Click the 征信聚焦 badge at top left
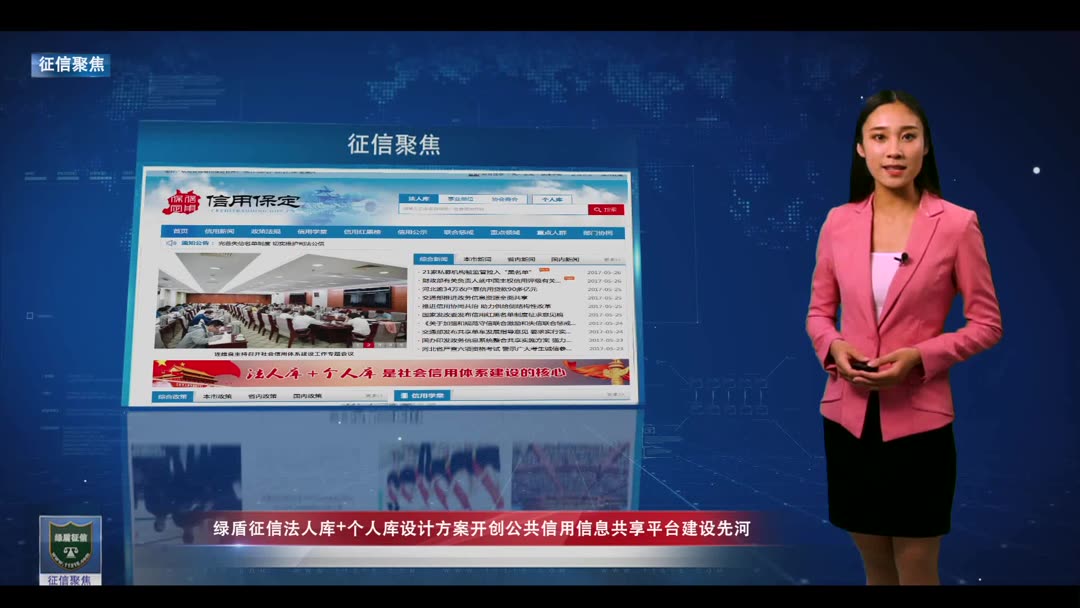The image size is (1080, 608). coord(72,64)
